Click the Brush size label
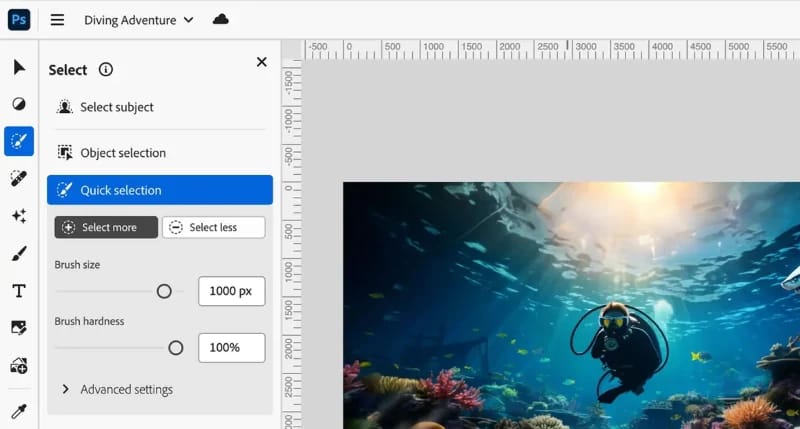This screenshot has height=429, width=800. coord(77,265)
